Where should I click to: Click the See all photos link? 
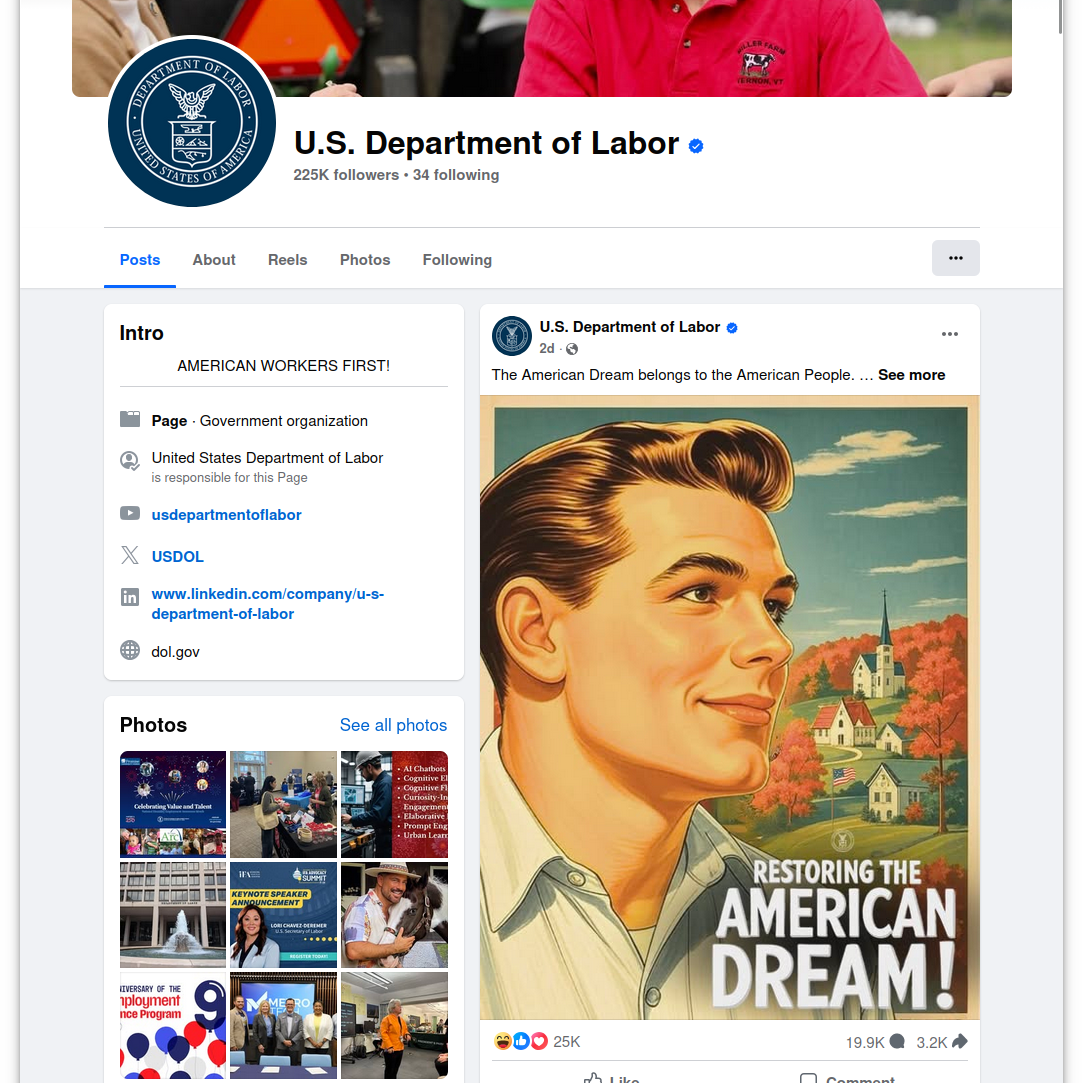393,725
